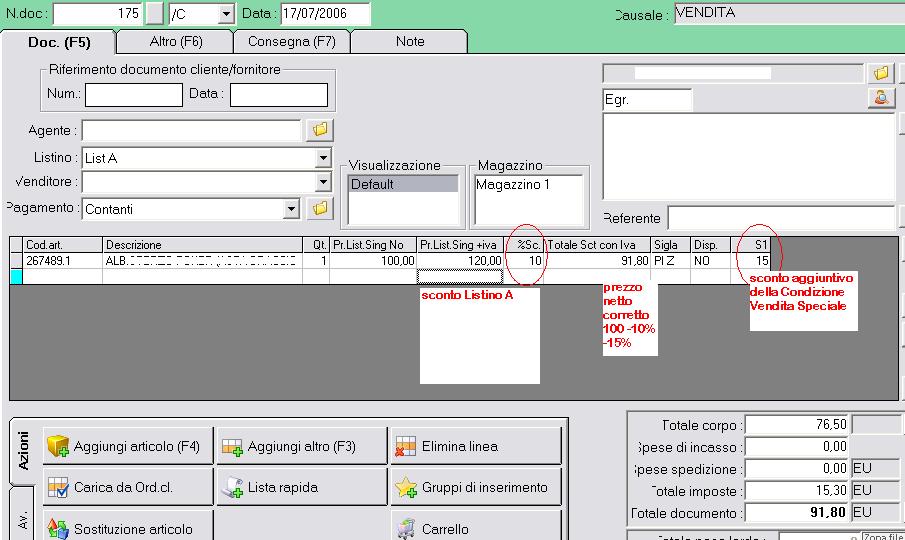Click the customer search person icon
Screen dimensions: 905x540
(881, 98)
